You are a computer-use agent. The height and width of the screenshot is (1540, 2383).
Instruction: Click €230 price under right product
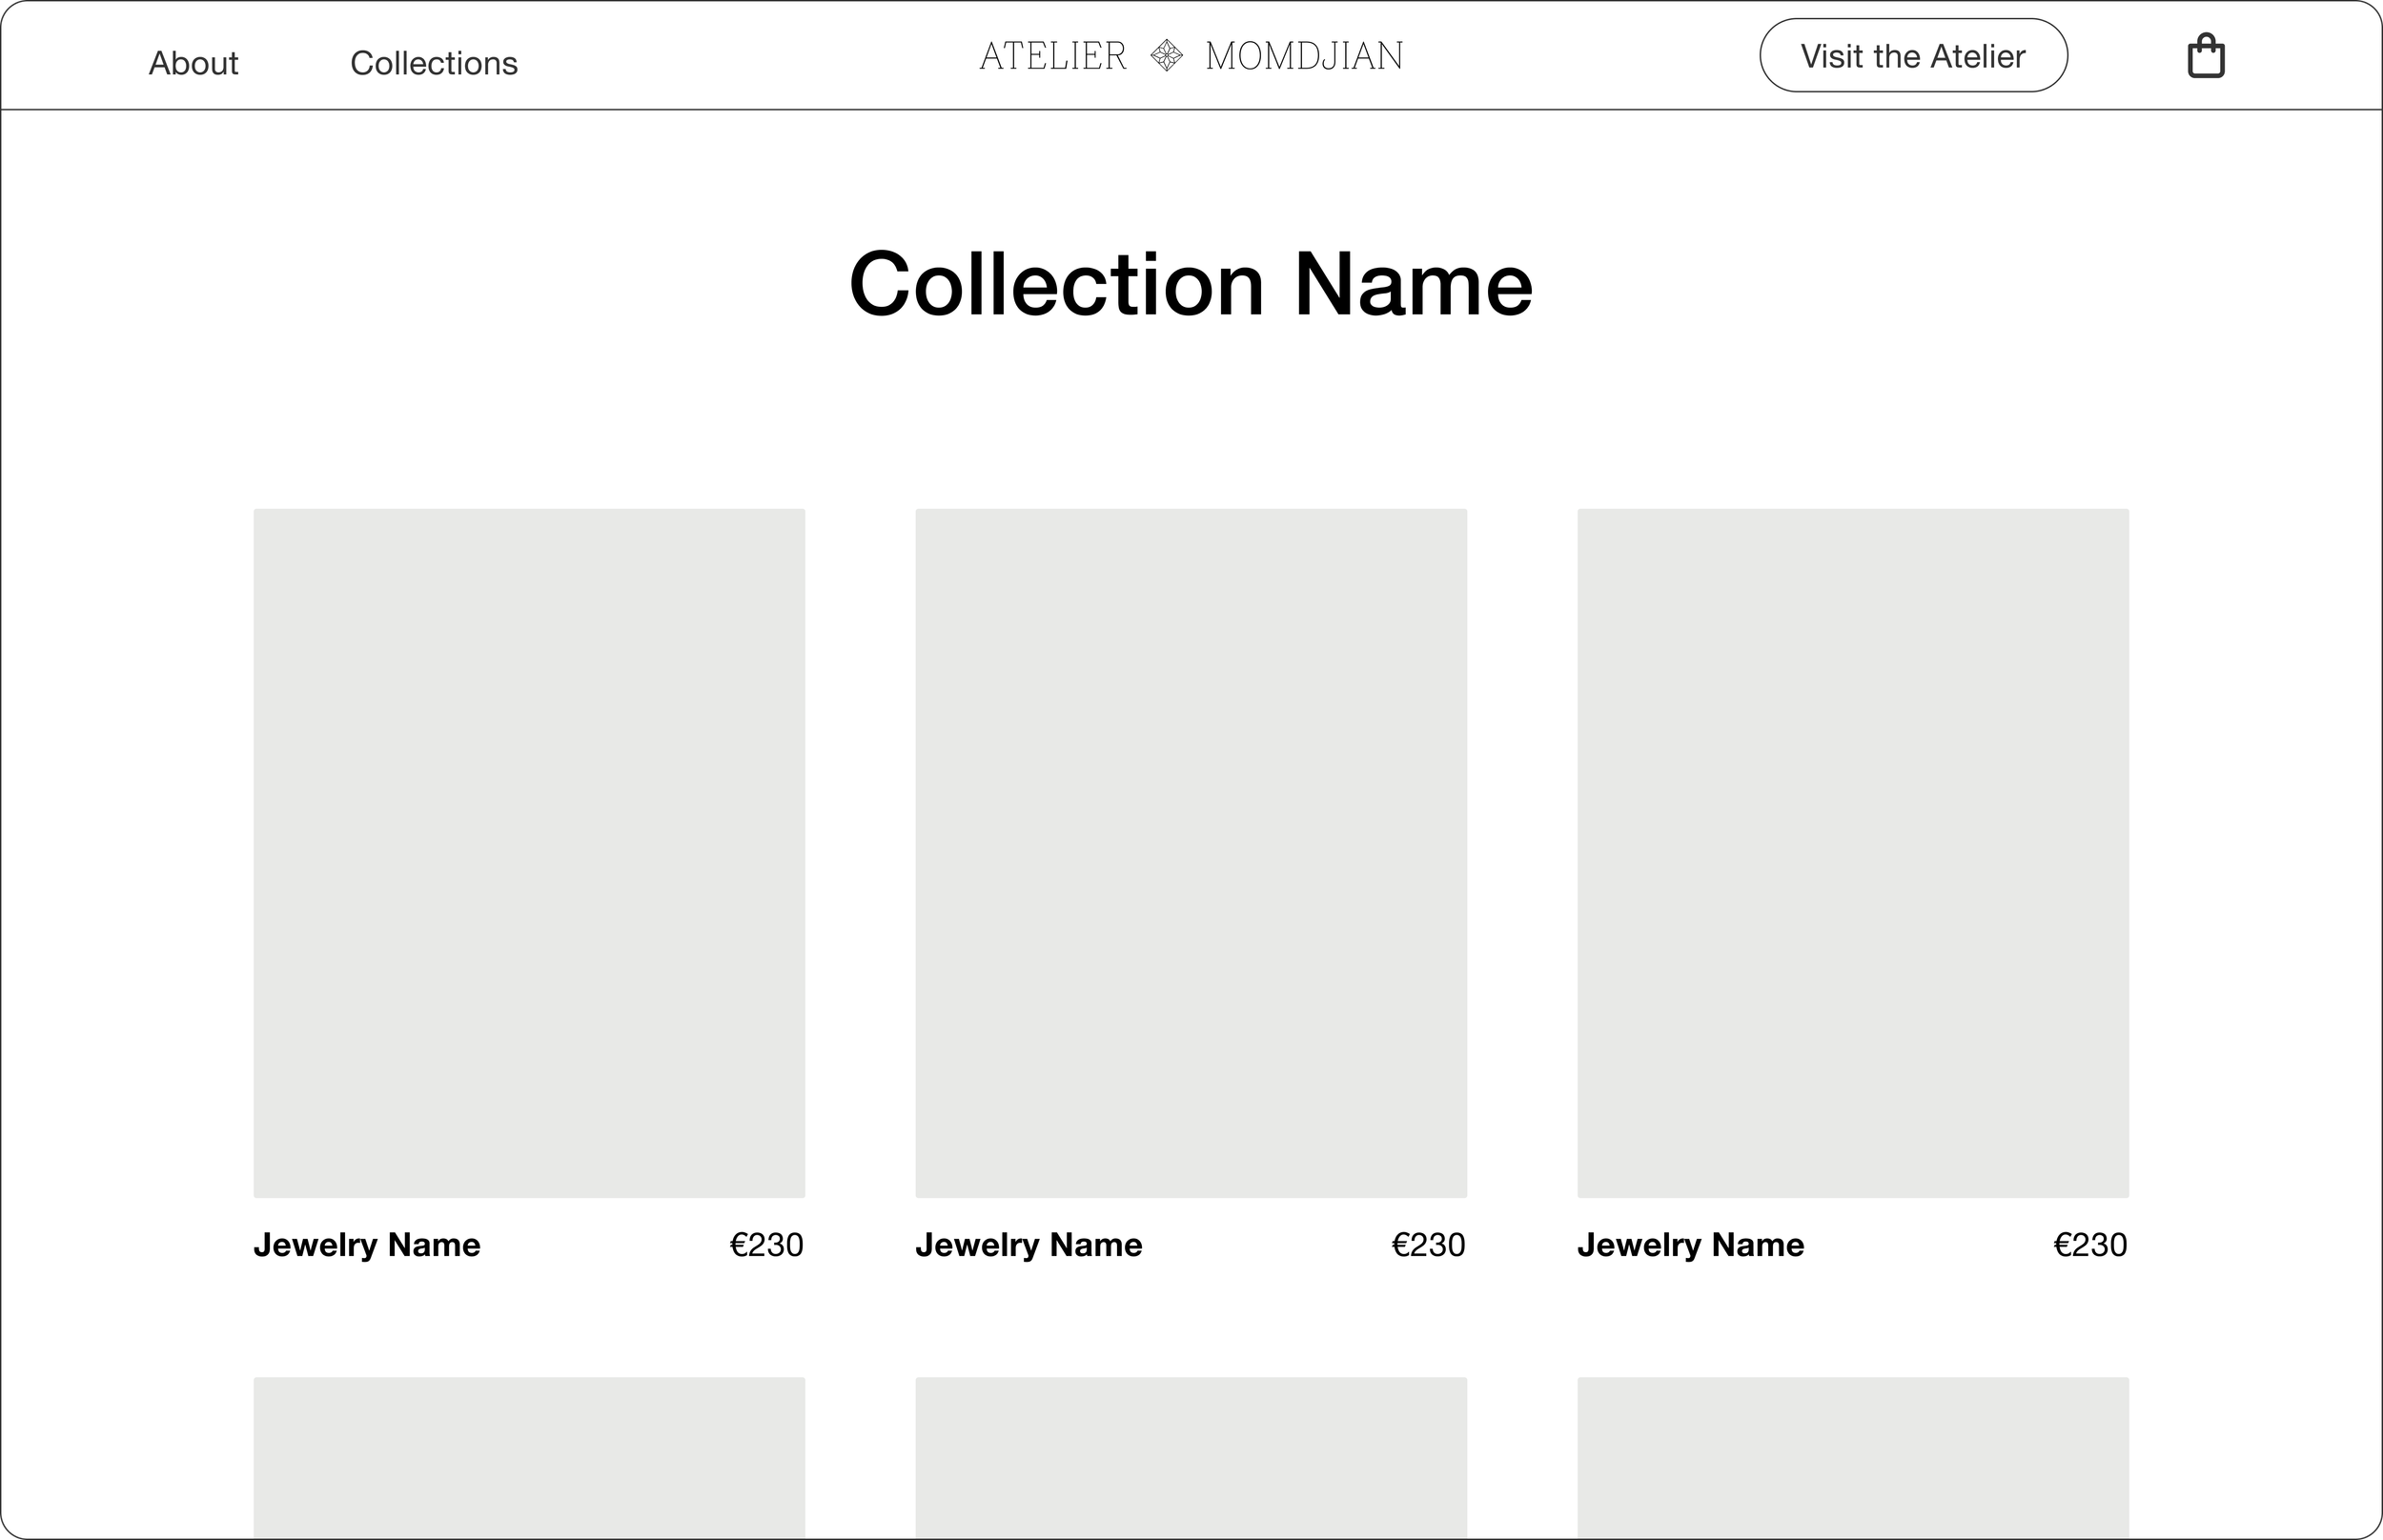(2091, 1245)
